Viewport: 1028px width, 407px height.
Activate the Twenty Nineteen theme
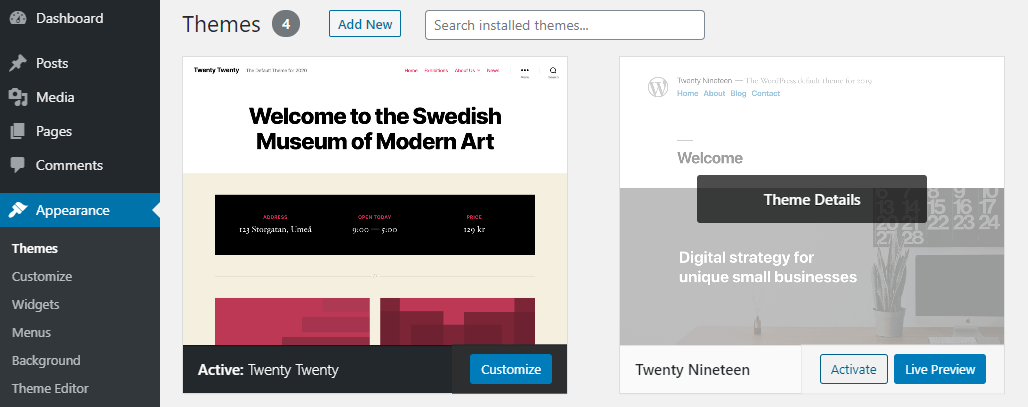(x=853, y=369)
